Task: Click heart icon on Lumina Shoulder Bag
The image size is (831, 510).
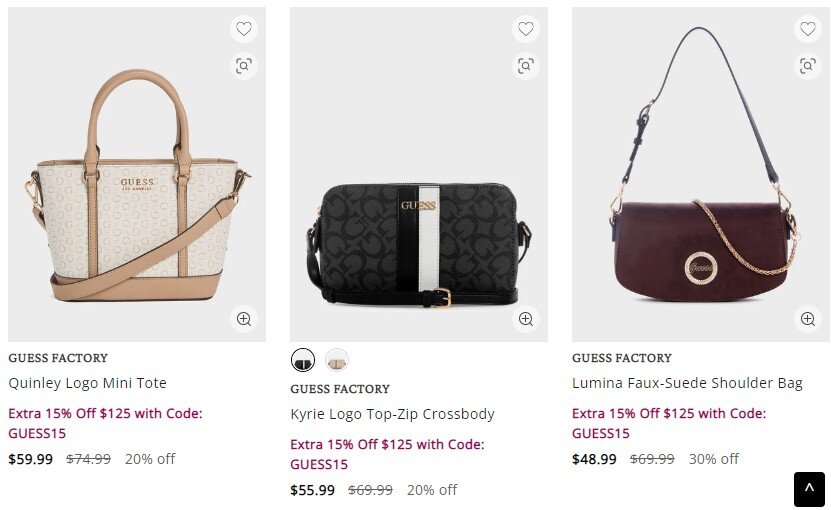Action: tap(808, 29)
